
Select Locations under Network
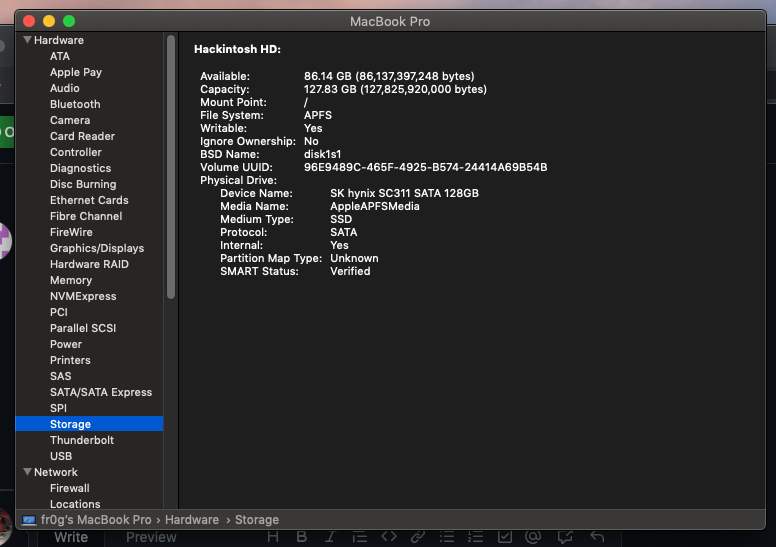[x=75, y=504]
